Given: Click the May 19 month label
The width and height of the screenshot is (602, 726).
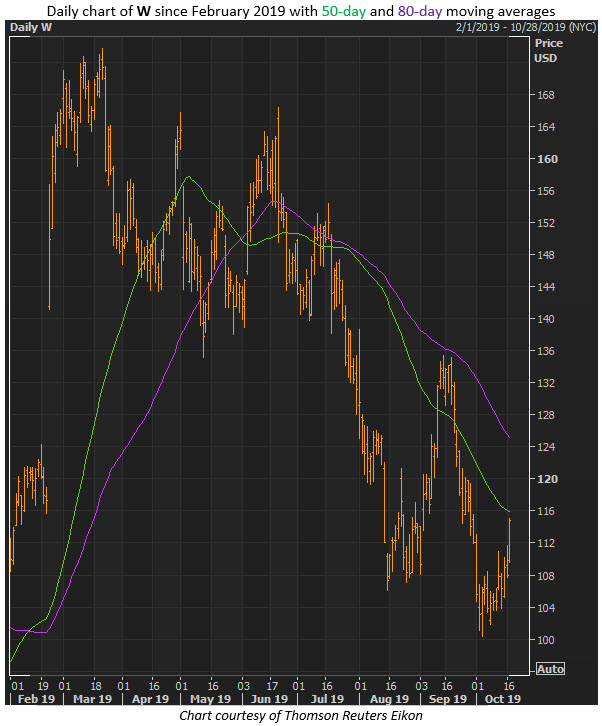Looking at the screenshot, I should pyautogui.click(x=210, y=699).
